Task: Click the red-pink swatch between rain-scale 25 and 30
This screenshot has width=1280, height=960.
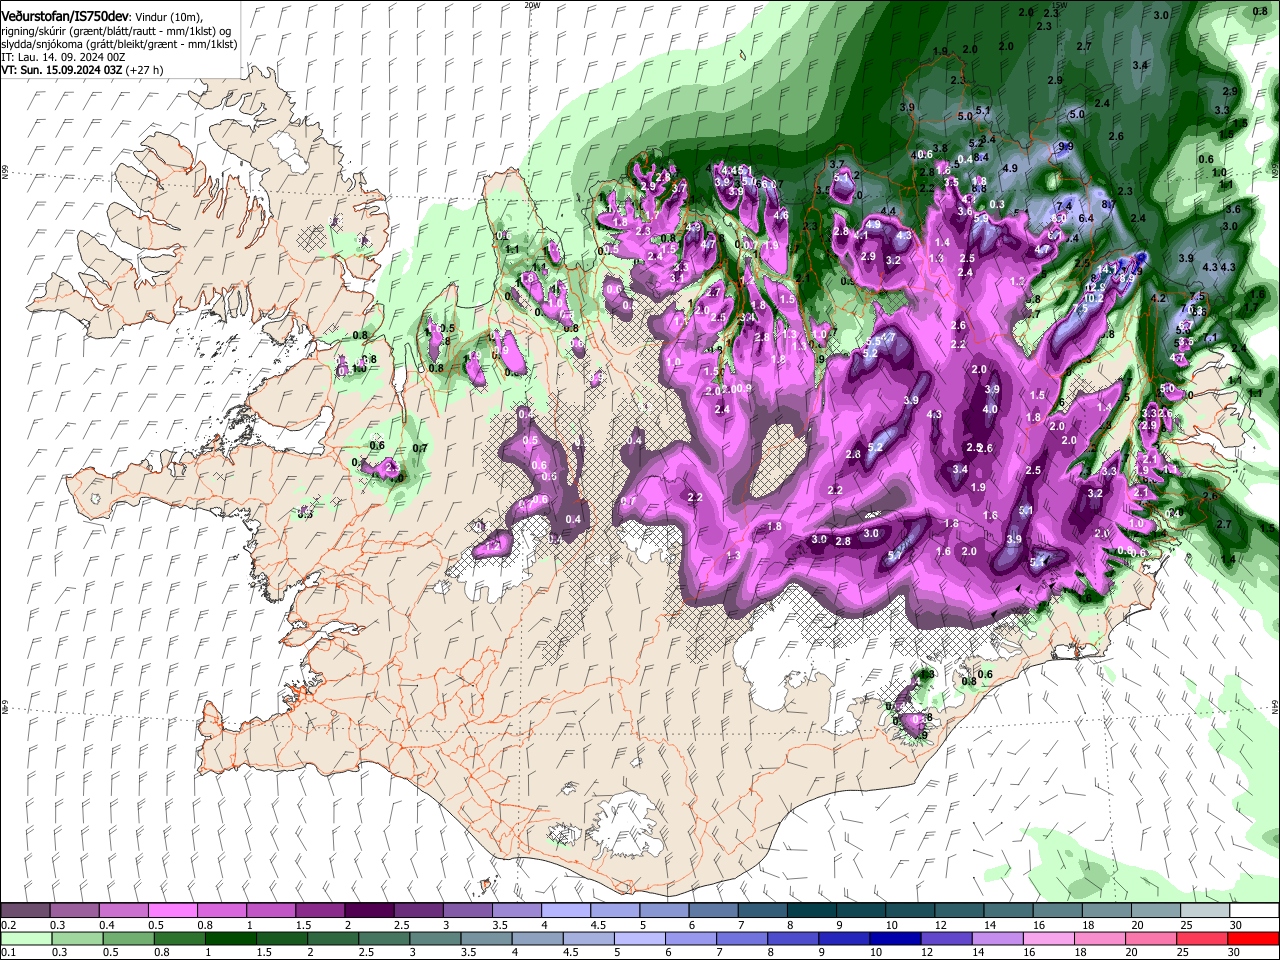Action: 1201,938
